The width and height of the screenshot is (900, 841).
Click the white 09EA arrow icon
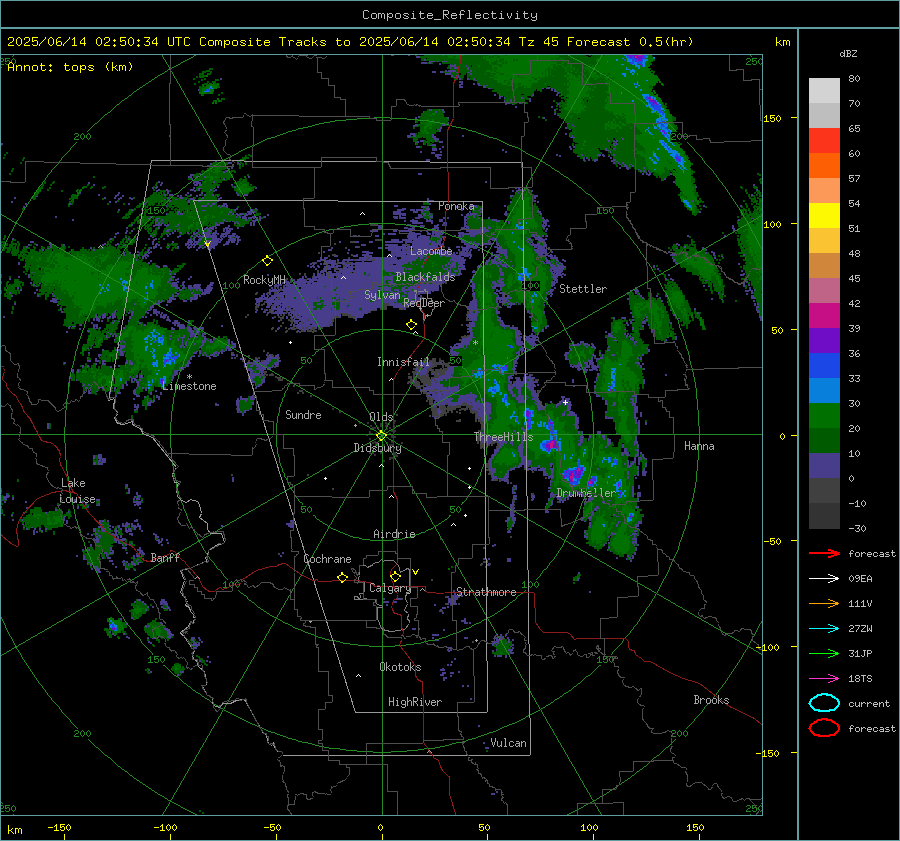[824, 579]
